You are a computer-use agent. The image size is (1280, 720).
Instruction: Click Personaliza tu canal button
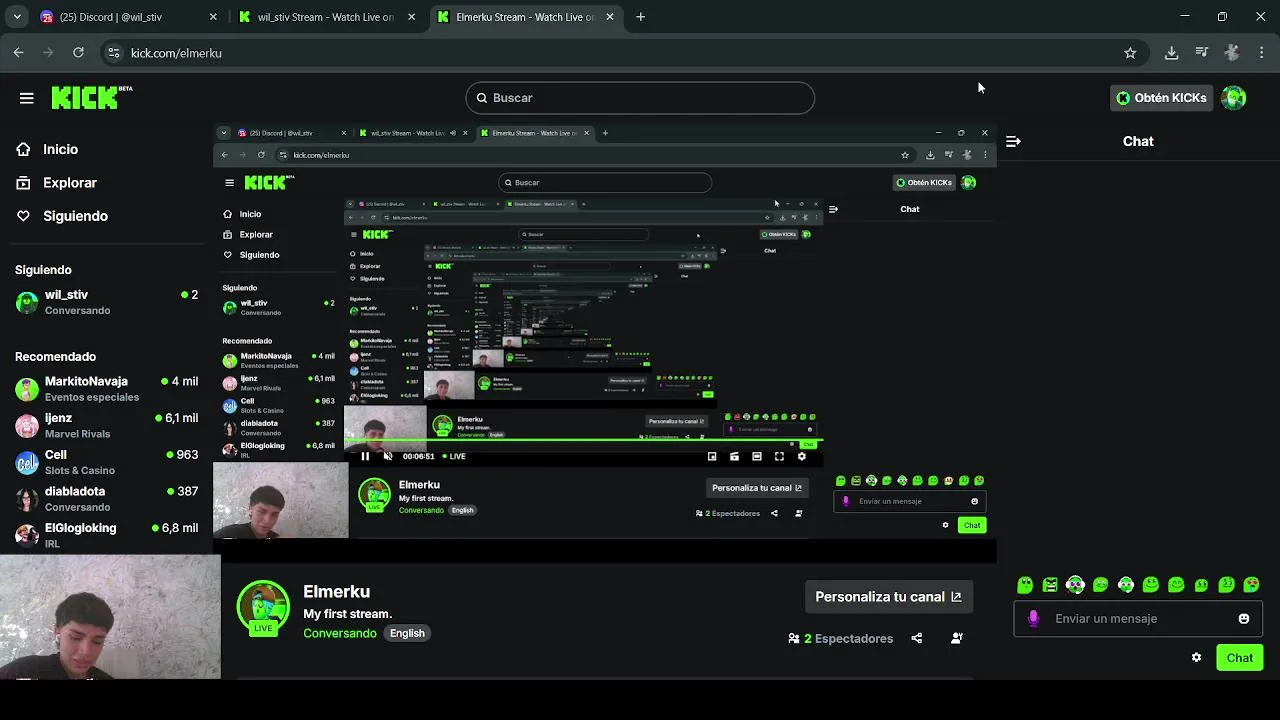click(x=888, y=597)
